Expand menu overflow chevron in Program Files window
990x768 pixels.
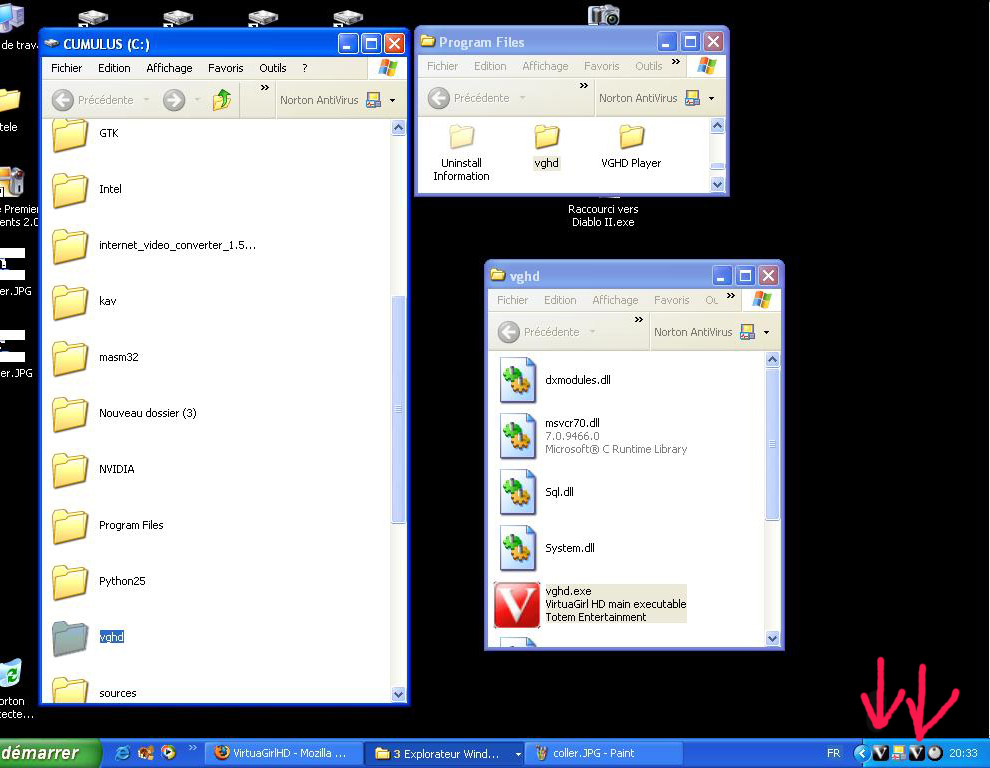(x=676, y=62)
